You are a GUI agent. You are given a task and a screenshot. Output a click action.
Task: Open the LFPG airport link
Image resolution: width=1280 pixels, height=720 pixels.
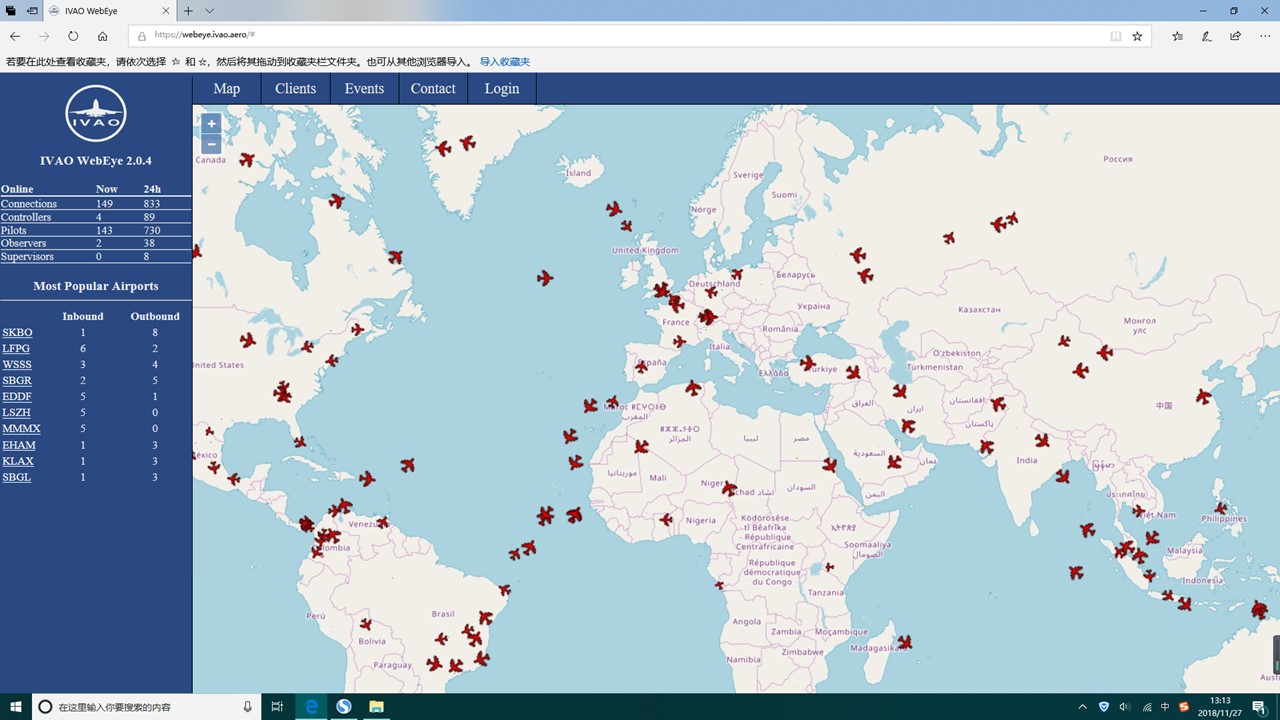pyautogui.click(x=16, y=349)
